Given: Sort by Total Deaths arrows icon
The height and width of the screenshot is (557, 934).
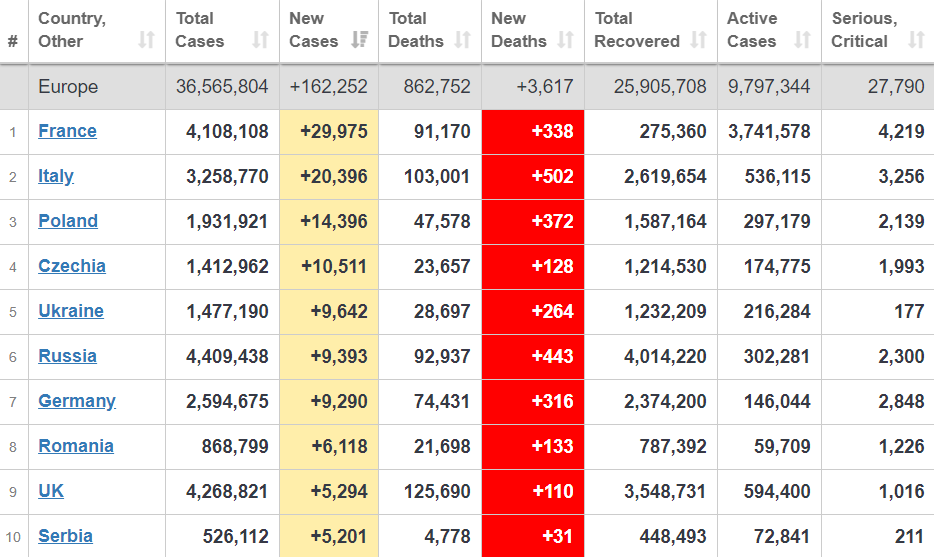Looking at the screenshot, I should pos(462,41).
